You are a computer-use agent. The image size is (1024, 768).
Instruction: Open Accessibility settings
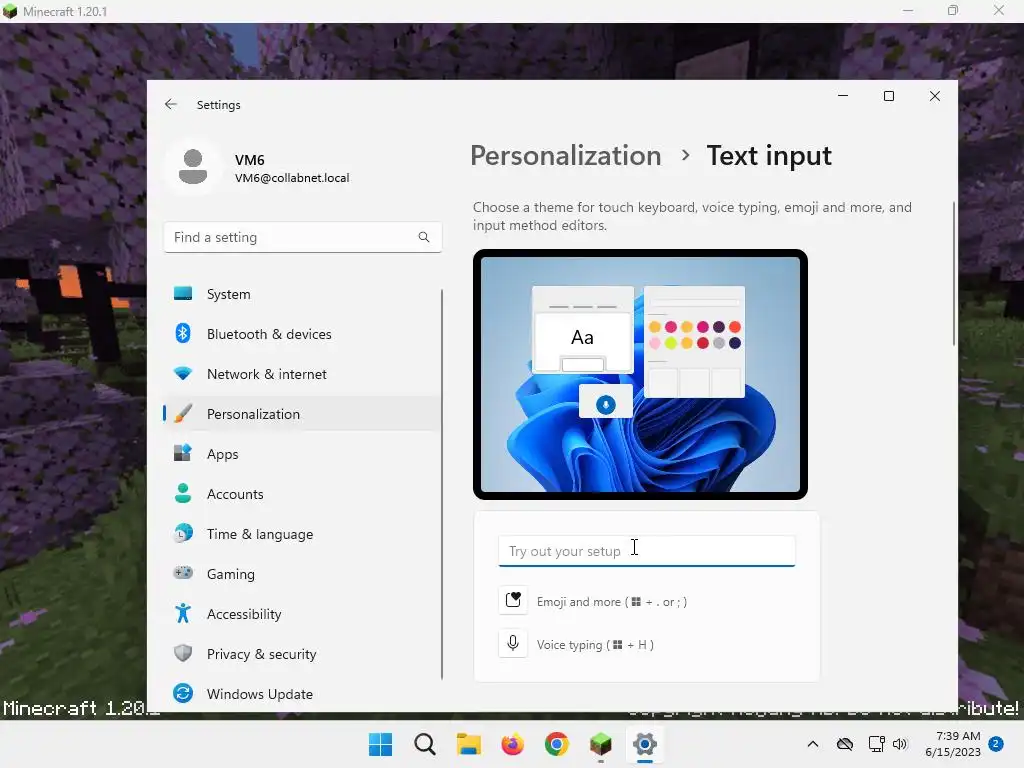point(303,614)
